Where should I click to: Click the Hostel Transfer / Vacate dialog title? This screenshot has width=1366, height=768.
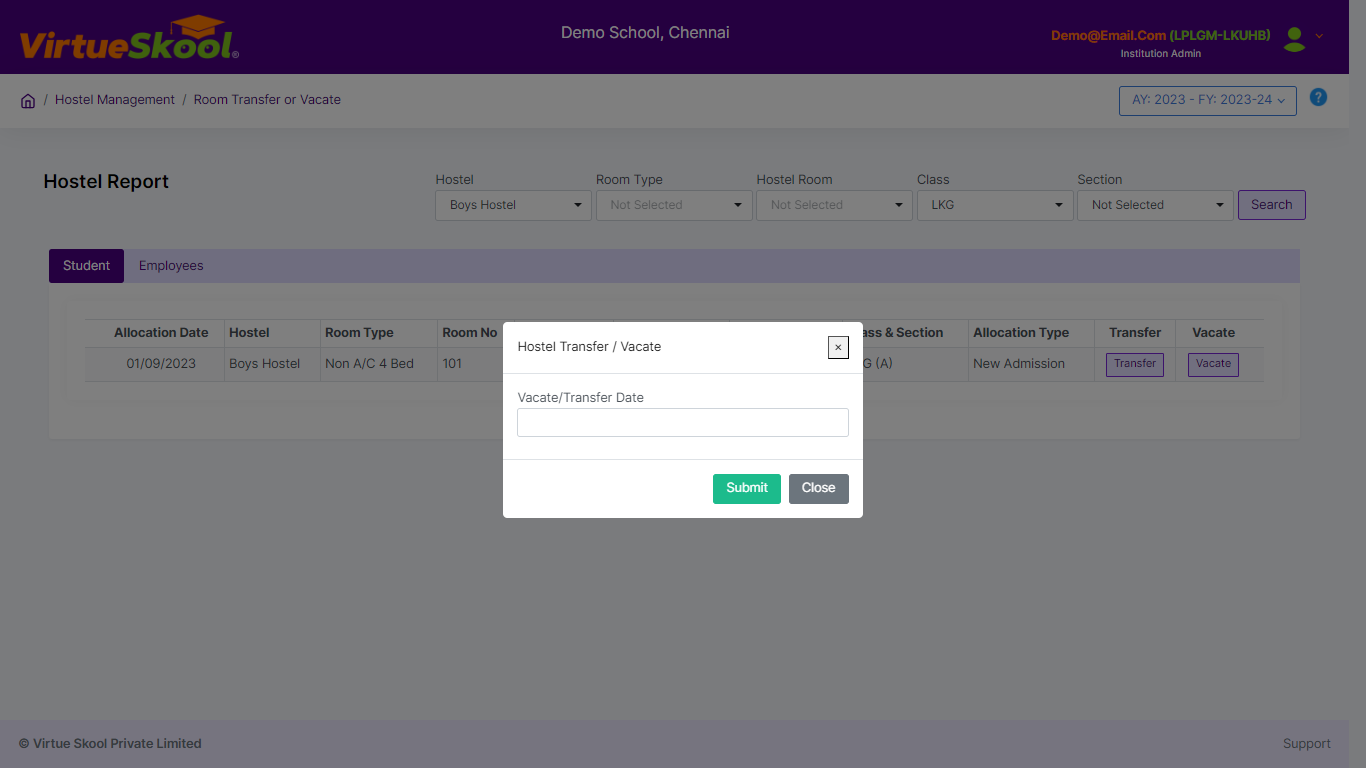[589, 347]
